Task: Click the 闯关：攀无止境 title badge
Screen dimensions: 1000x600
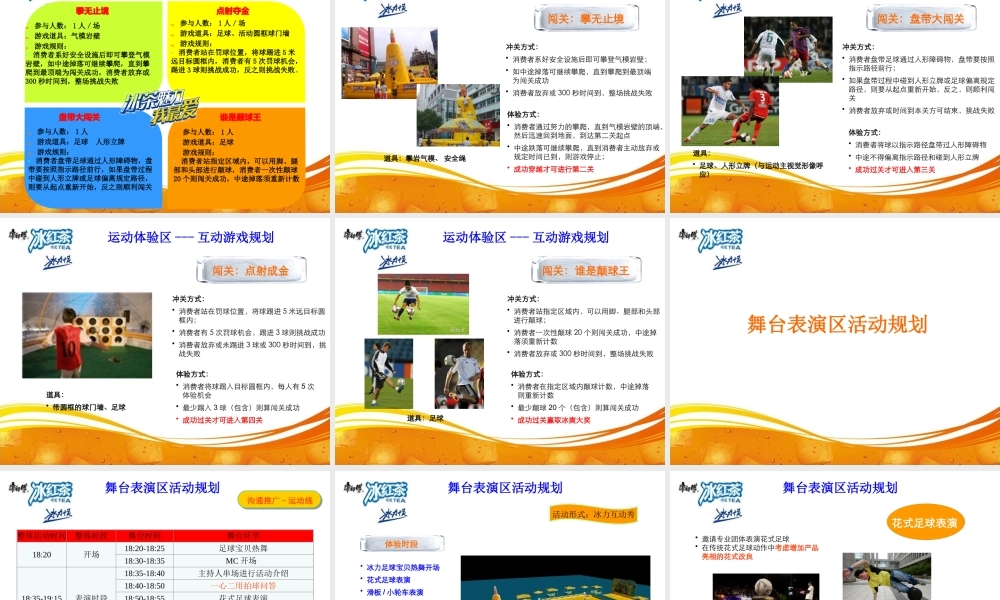Action: (585, 18)
